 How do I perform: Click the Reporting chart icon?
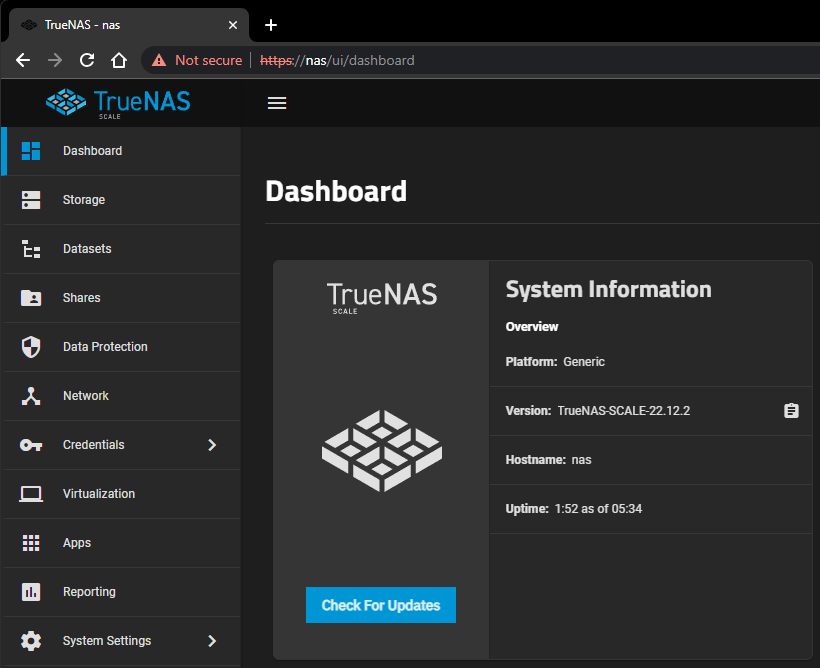click(x=31, y=592)
